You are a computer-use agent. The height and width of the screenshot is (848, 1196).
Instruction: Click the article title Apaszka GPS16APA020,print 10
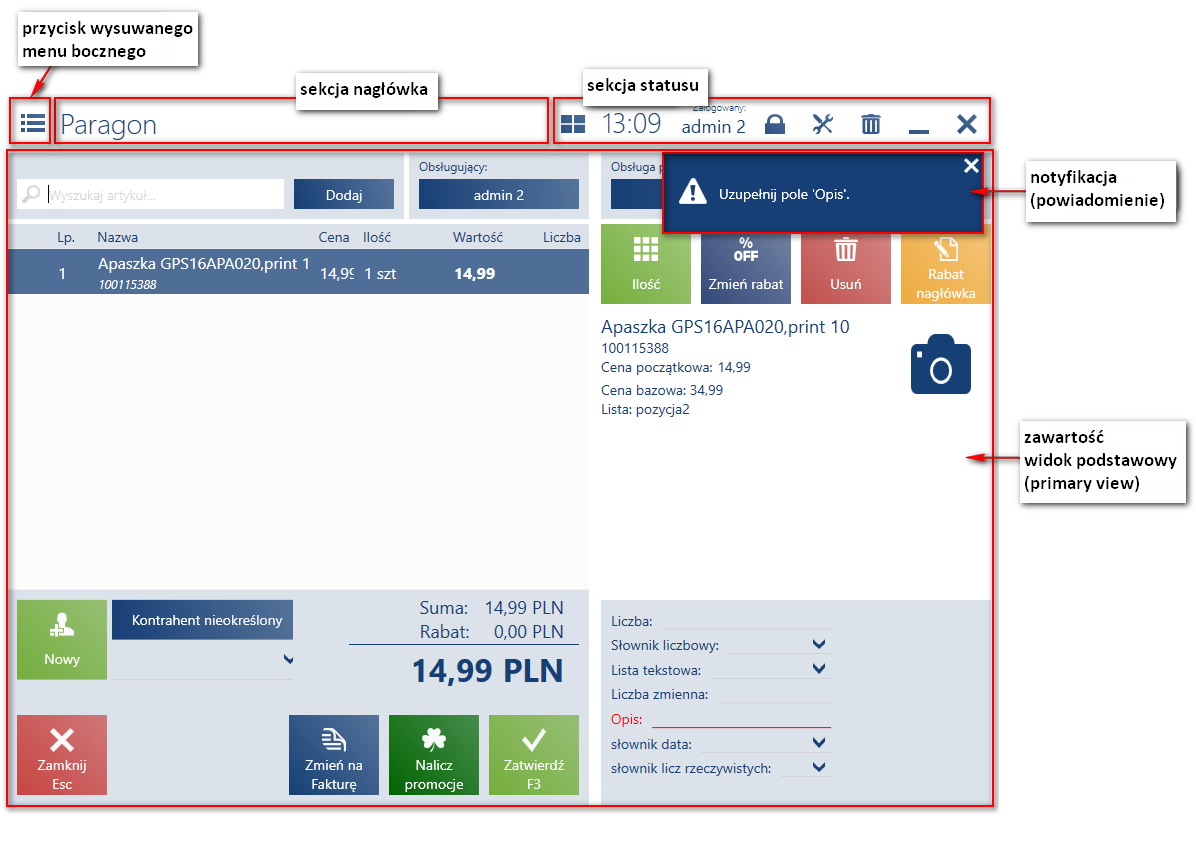click(725, 326)
